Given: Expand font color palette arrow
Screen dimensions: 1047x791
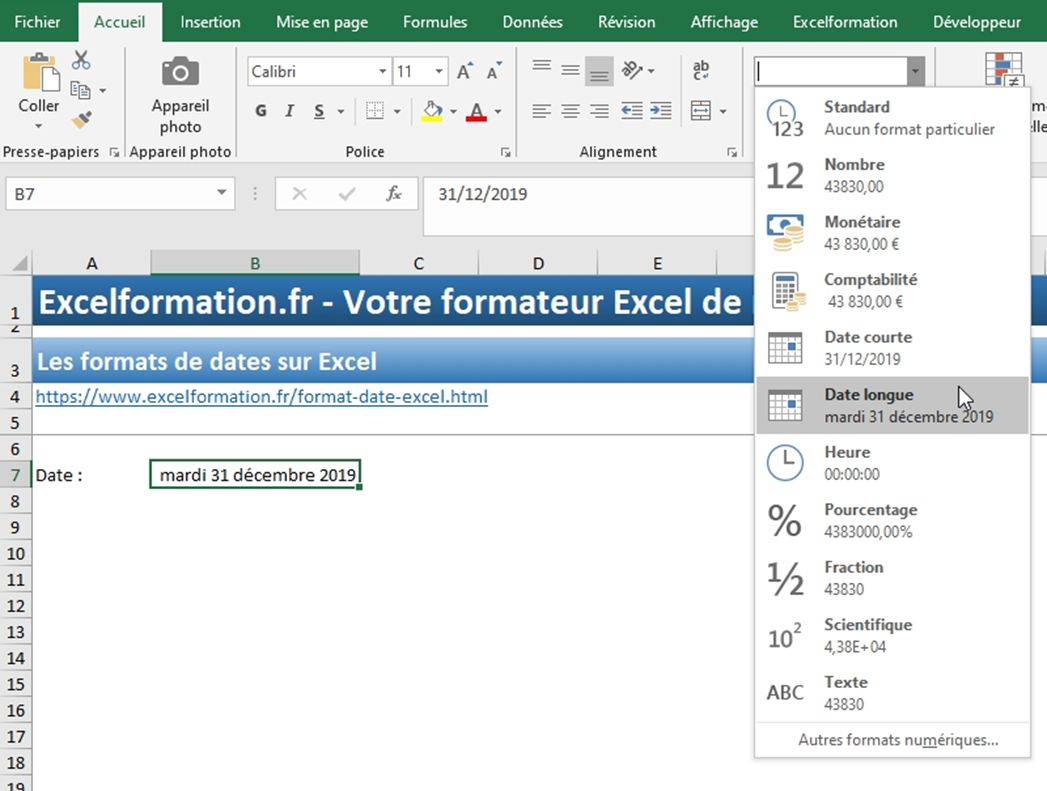Looking at the screenshot, I should (498, 111).
